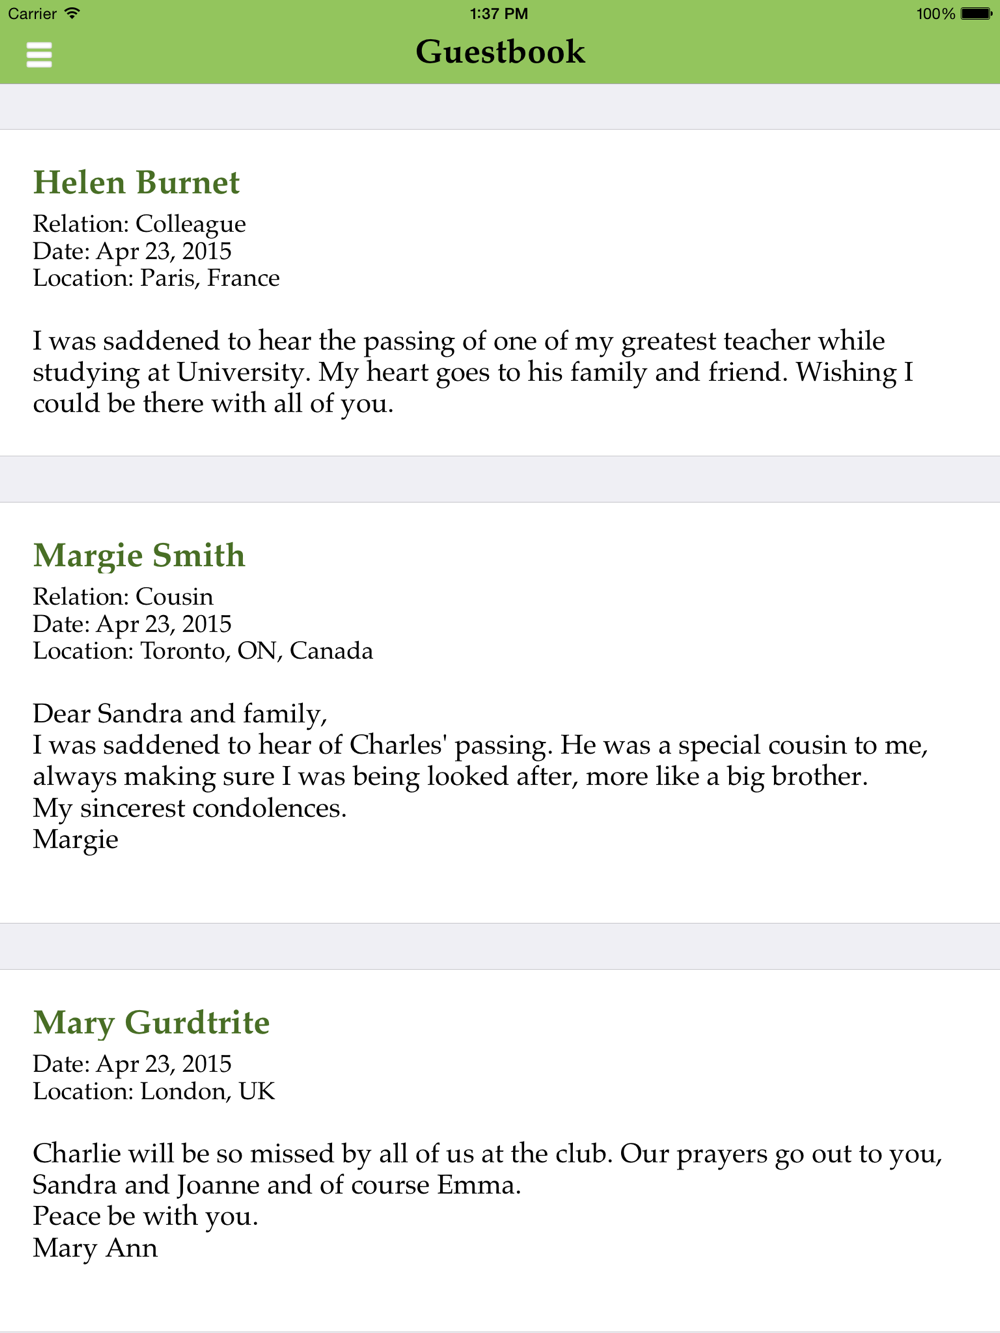
Task: Tap the 1:37 PM clock
Action: pos(499,14)
